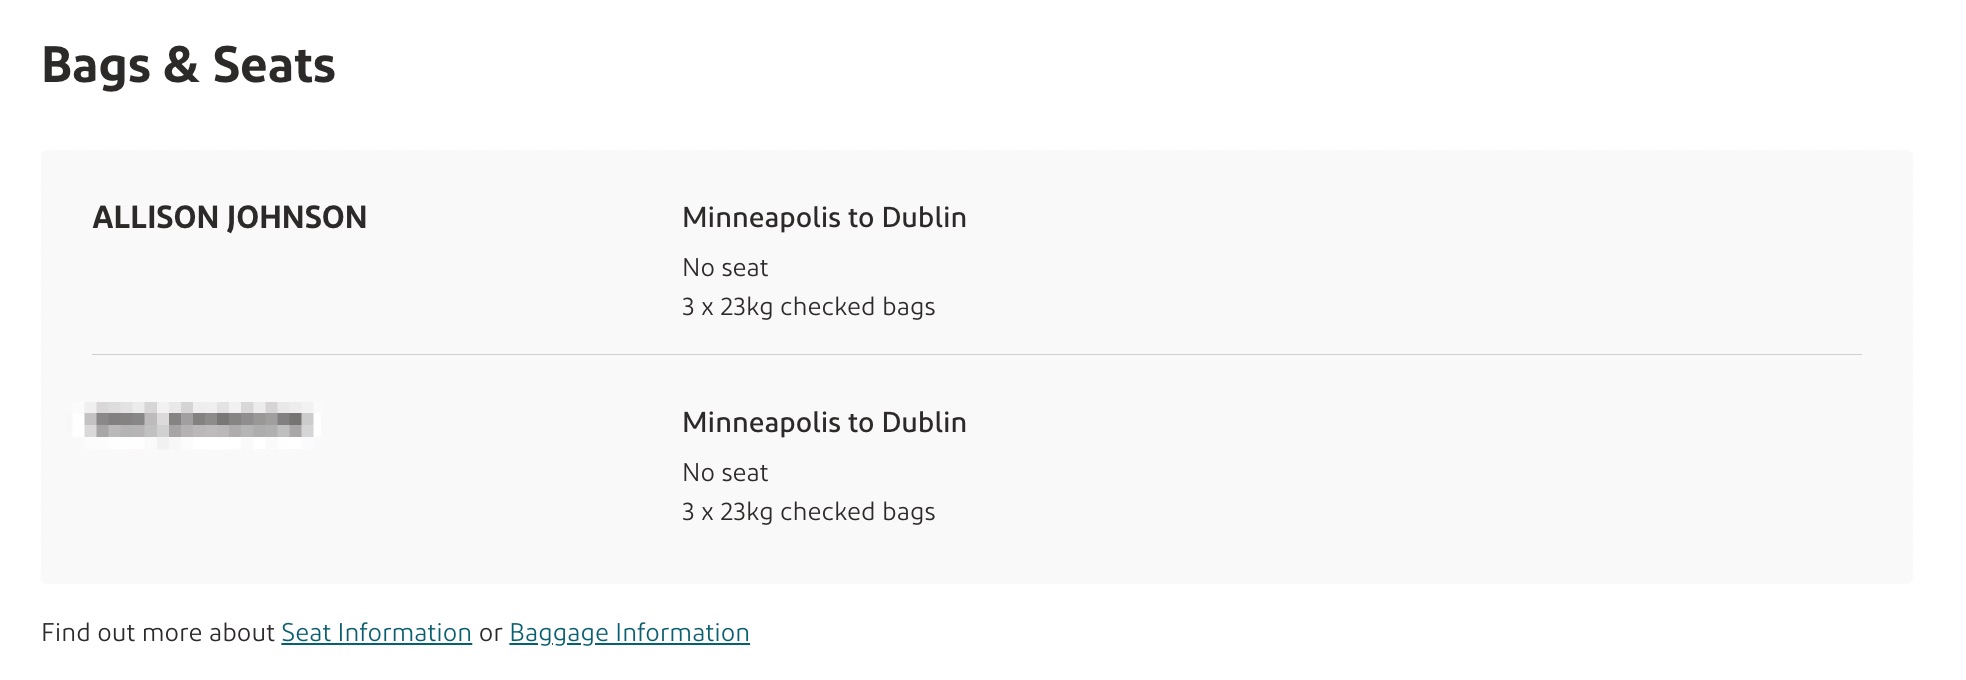Follow the underlined Seat Information hyperlink

tap(376, 632)
